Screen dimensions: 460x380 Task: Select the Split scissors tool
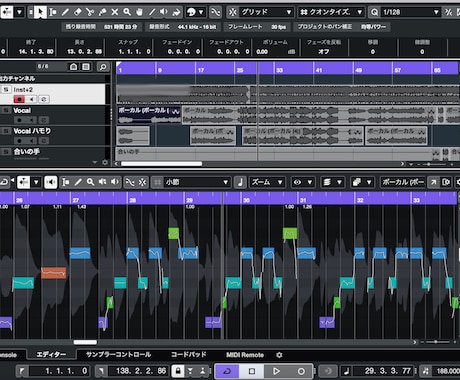point(90,12)
